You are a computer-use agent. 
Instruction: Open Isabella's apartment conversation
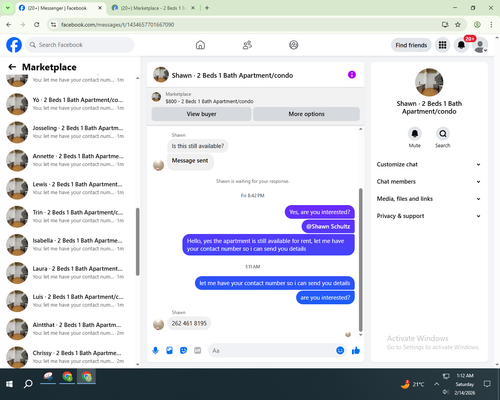pos(69,244)
